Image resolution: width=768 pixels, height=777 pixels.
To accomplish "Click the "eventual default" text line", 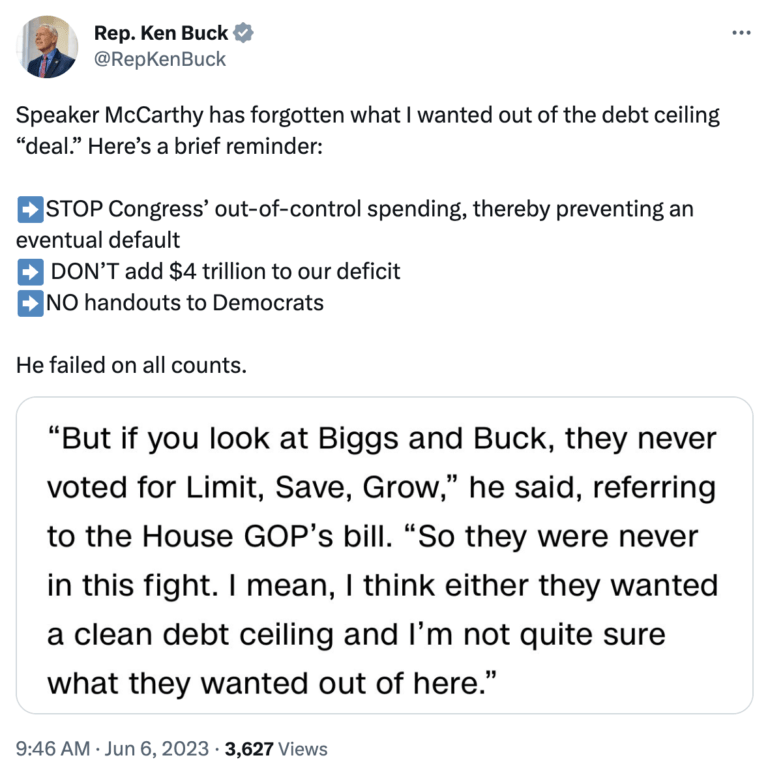I will click(98, 240).
